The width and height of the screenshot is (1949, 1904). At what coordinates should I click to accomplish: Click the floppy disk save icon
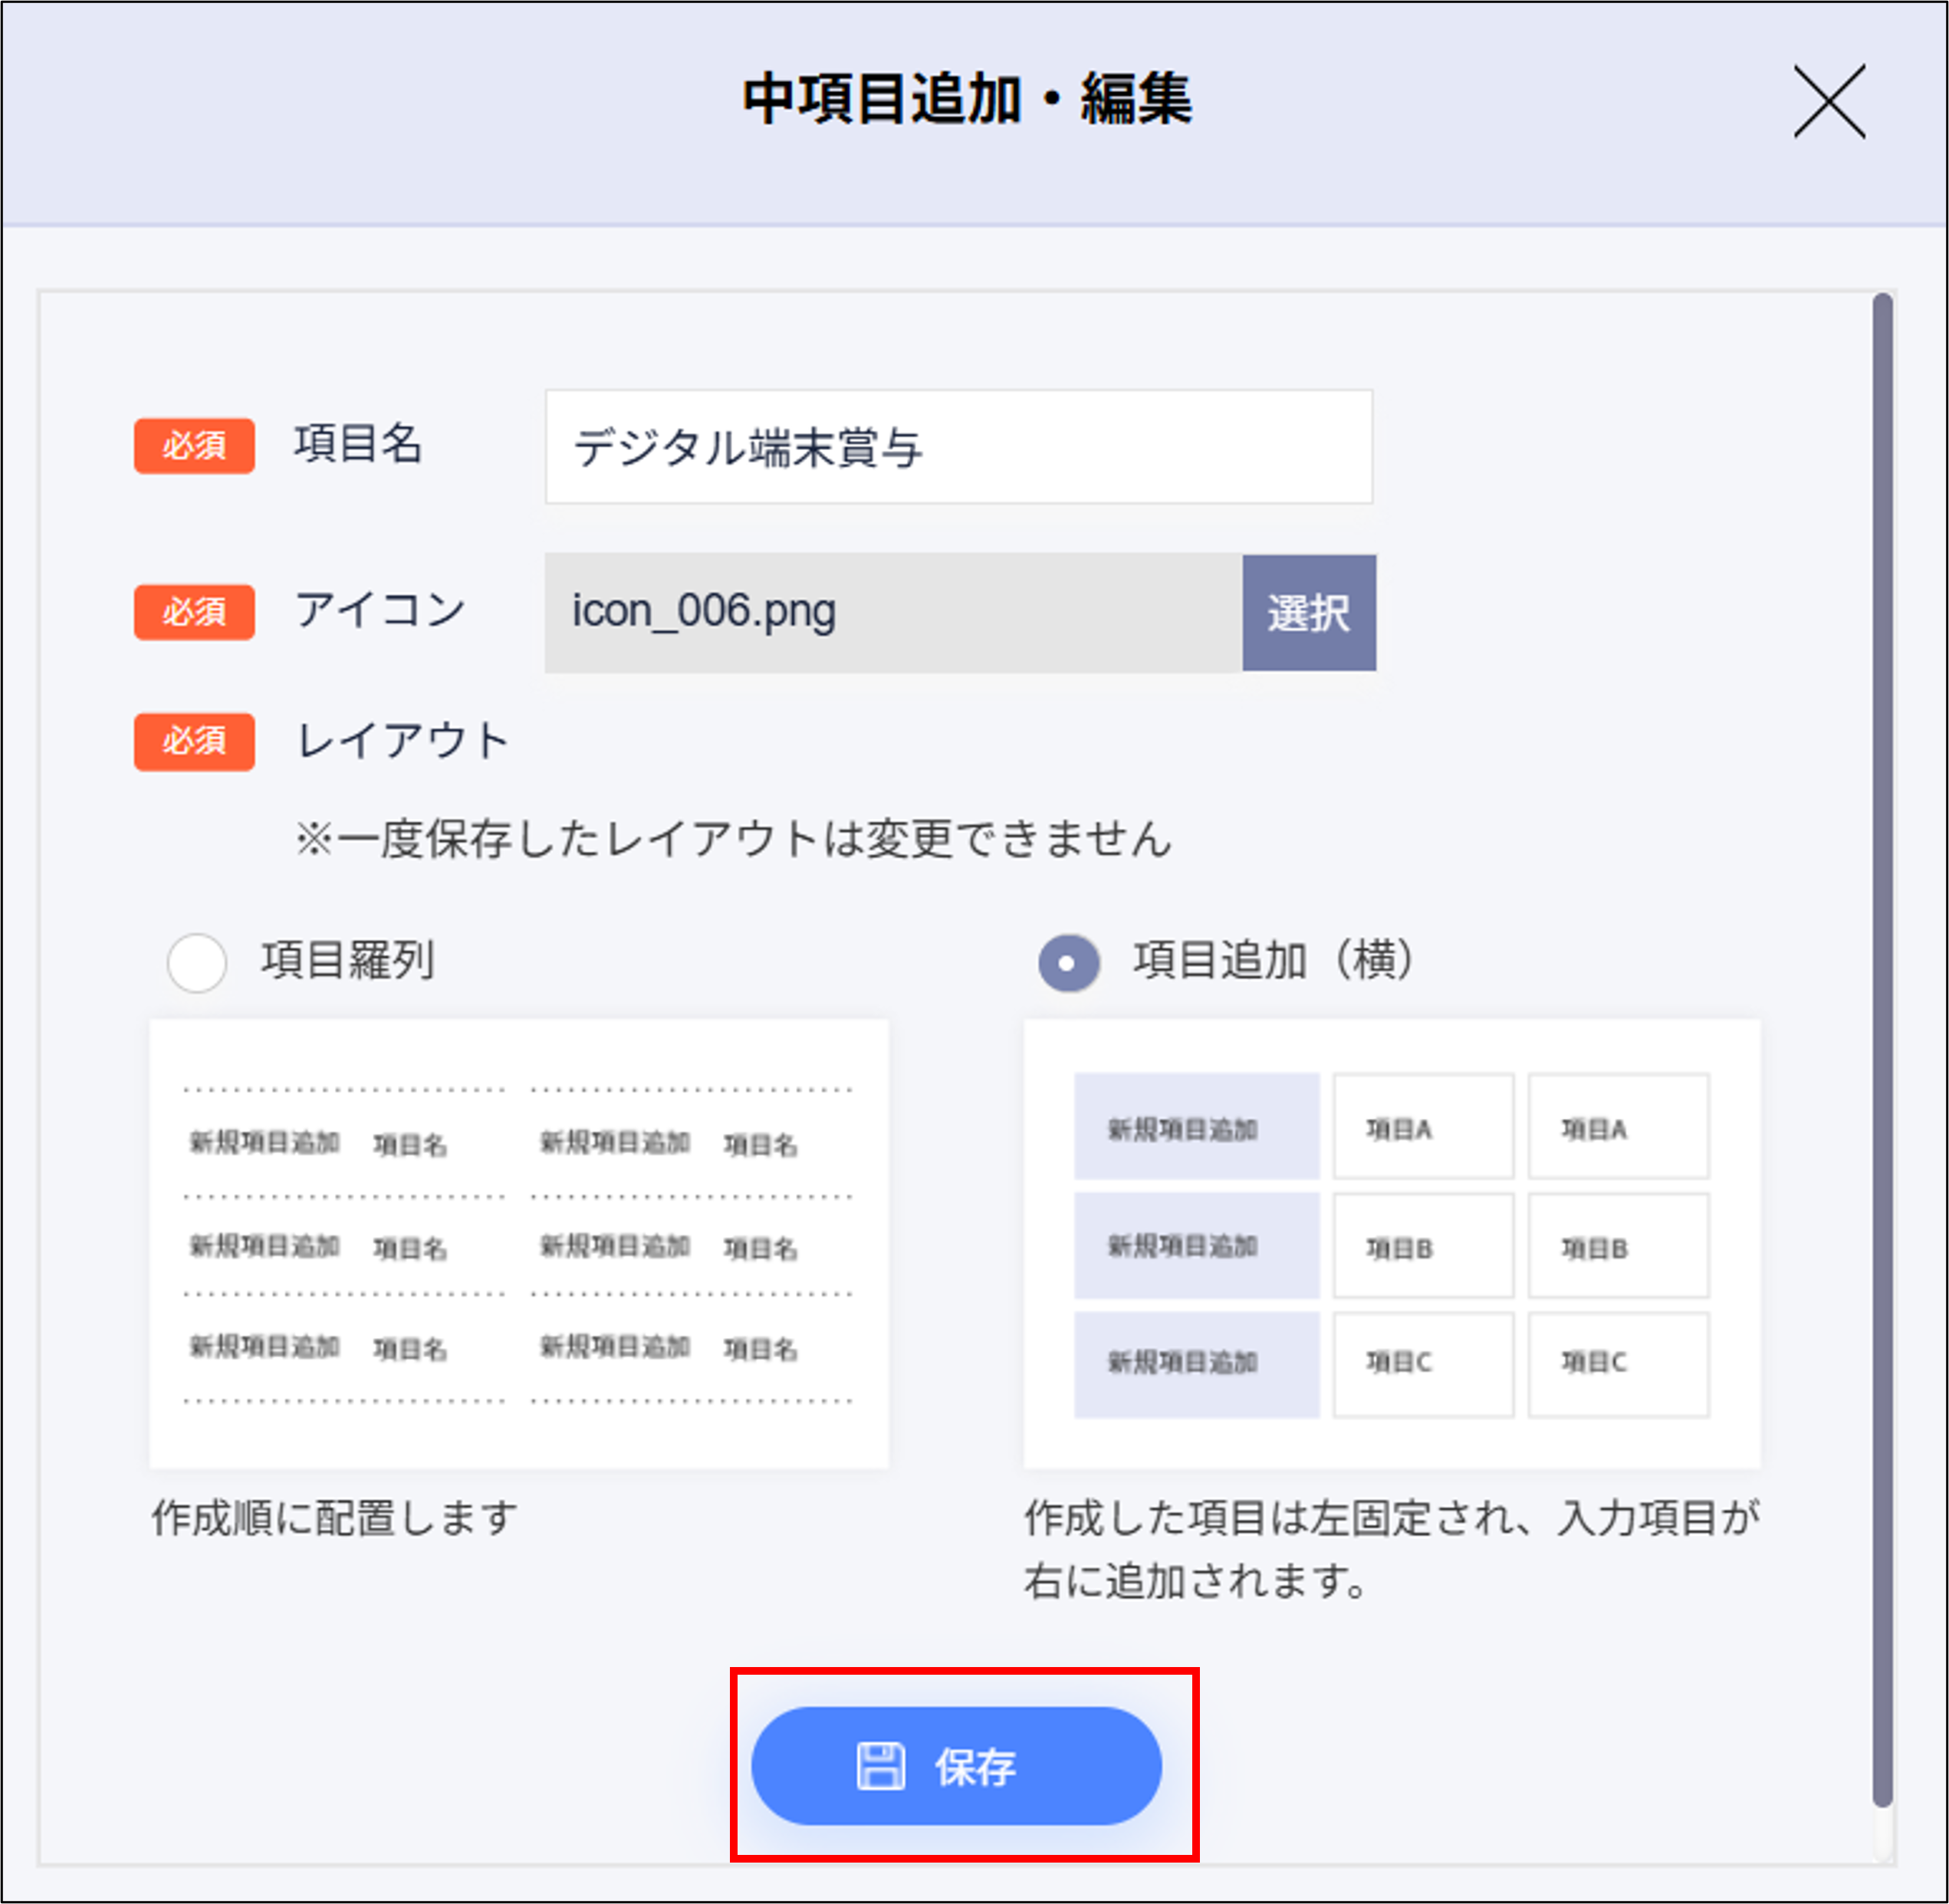(880, 1766)
